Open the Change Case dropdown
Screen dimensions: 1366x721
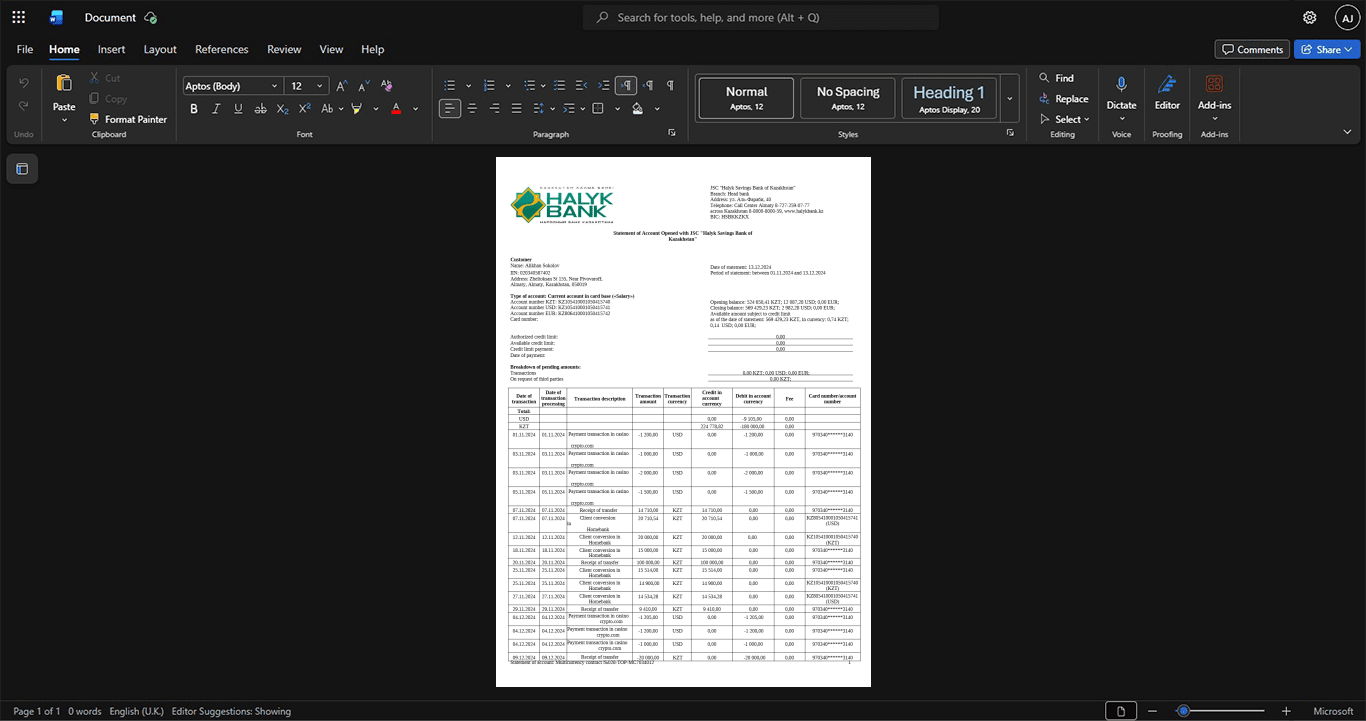click(x=333, y=108)
